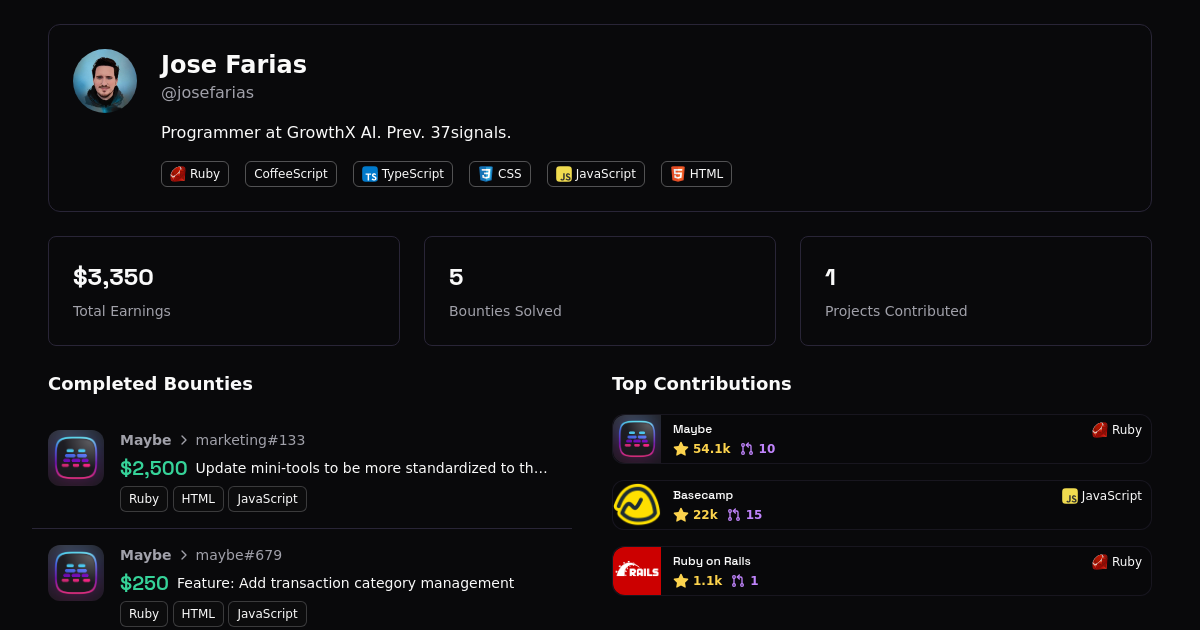Click the Maybe icon for the maybe#679 bounty

(76, 573)
